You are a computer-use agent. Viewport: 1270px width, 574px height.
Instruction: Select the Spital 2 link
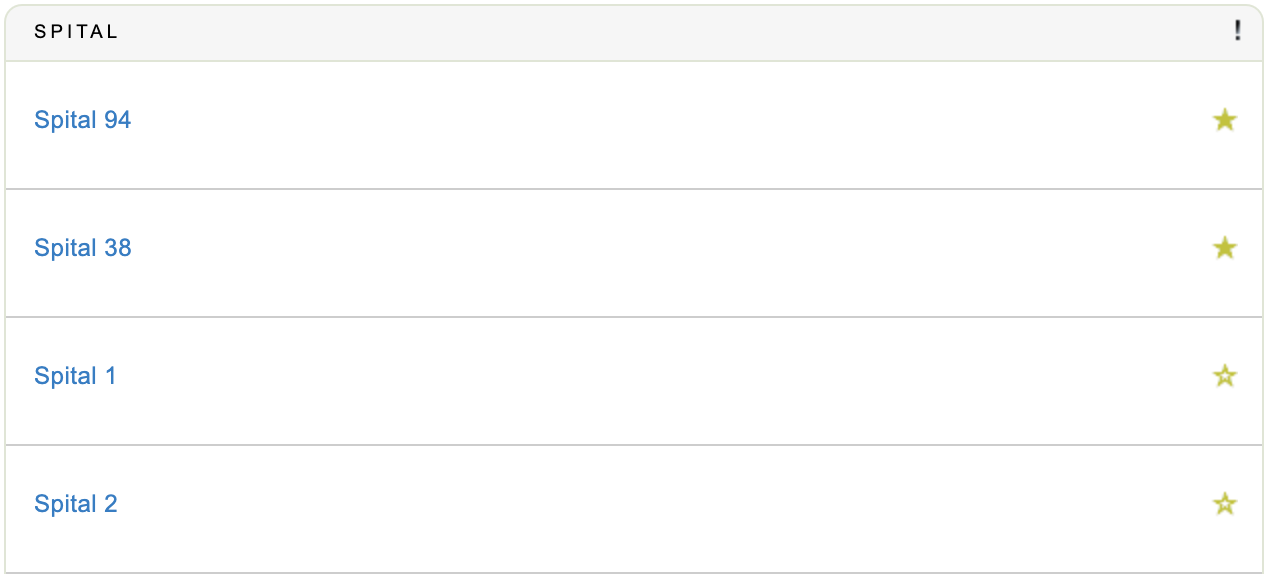(75, 504)
